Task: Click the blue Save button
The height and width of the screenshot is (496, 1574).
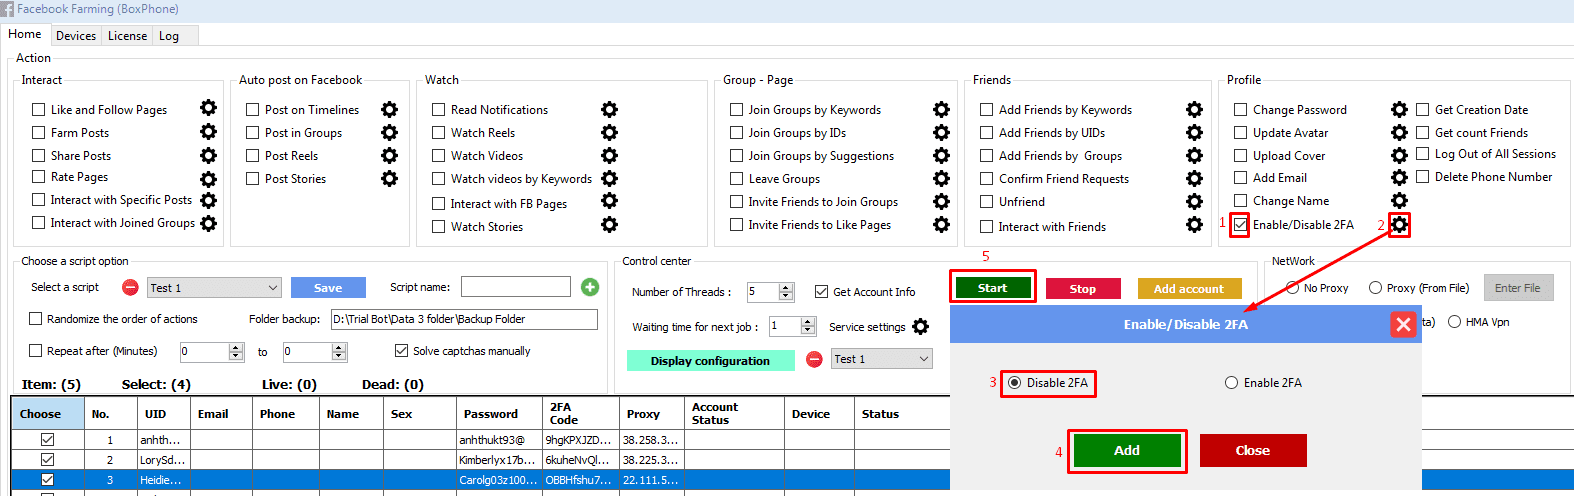Action: point(328,288)
